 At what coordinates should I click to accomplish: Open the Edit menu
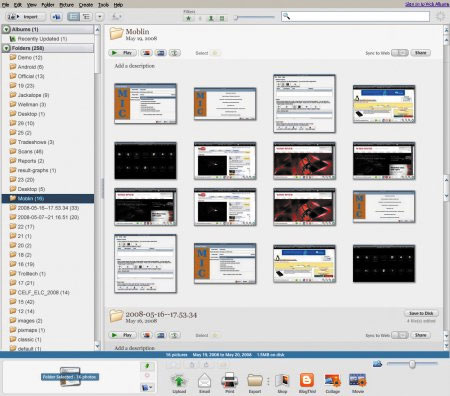(x=18, y=5)
